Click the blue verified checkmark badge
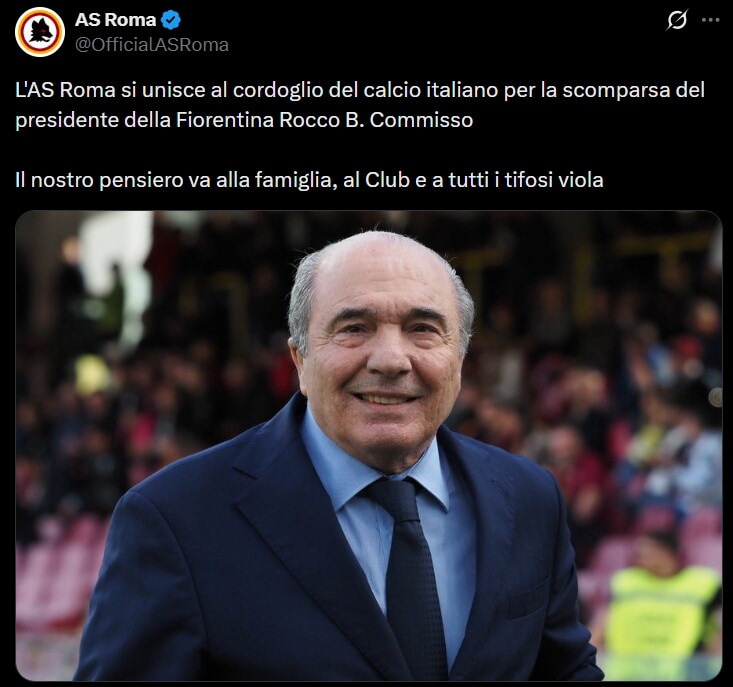The height and width of the screenshot is (687, 733). (171, 20)
